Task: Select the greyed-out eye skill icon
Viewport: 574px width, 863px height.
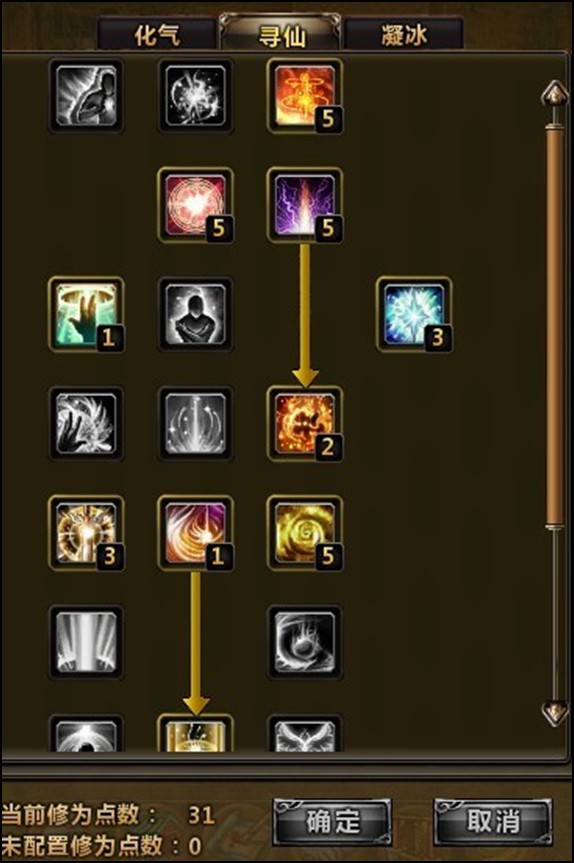Action: pyautogui.click(x=305, y=642)
